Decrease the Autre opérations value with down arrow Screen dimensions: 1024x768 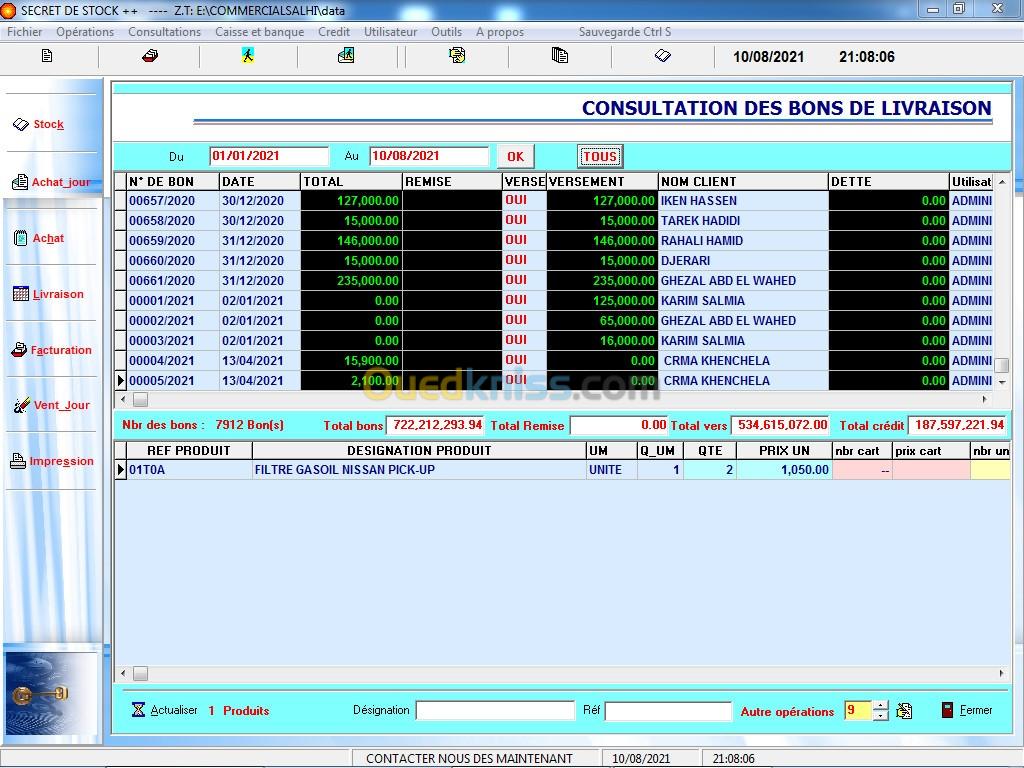tap(880, 716)
